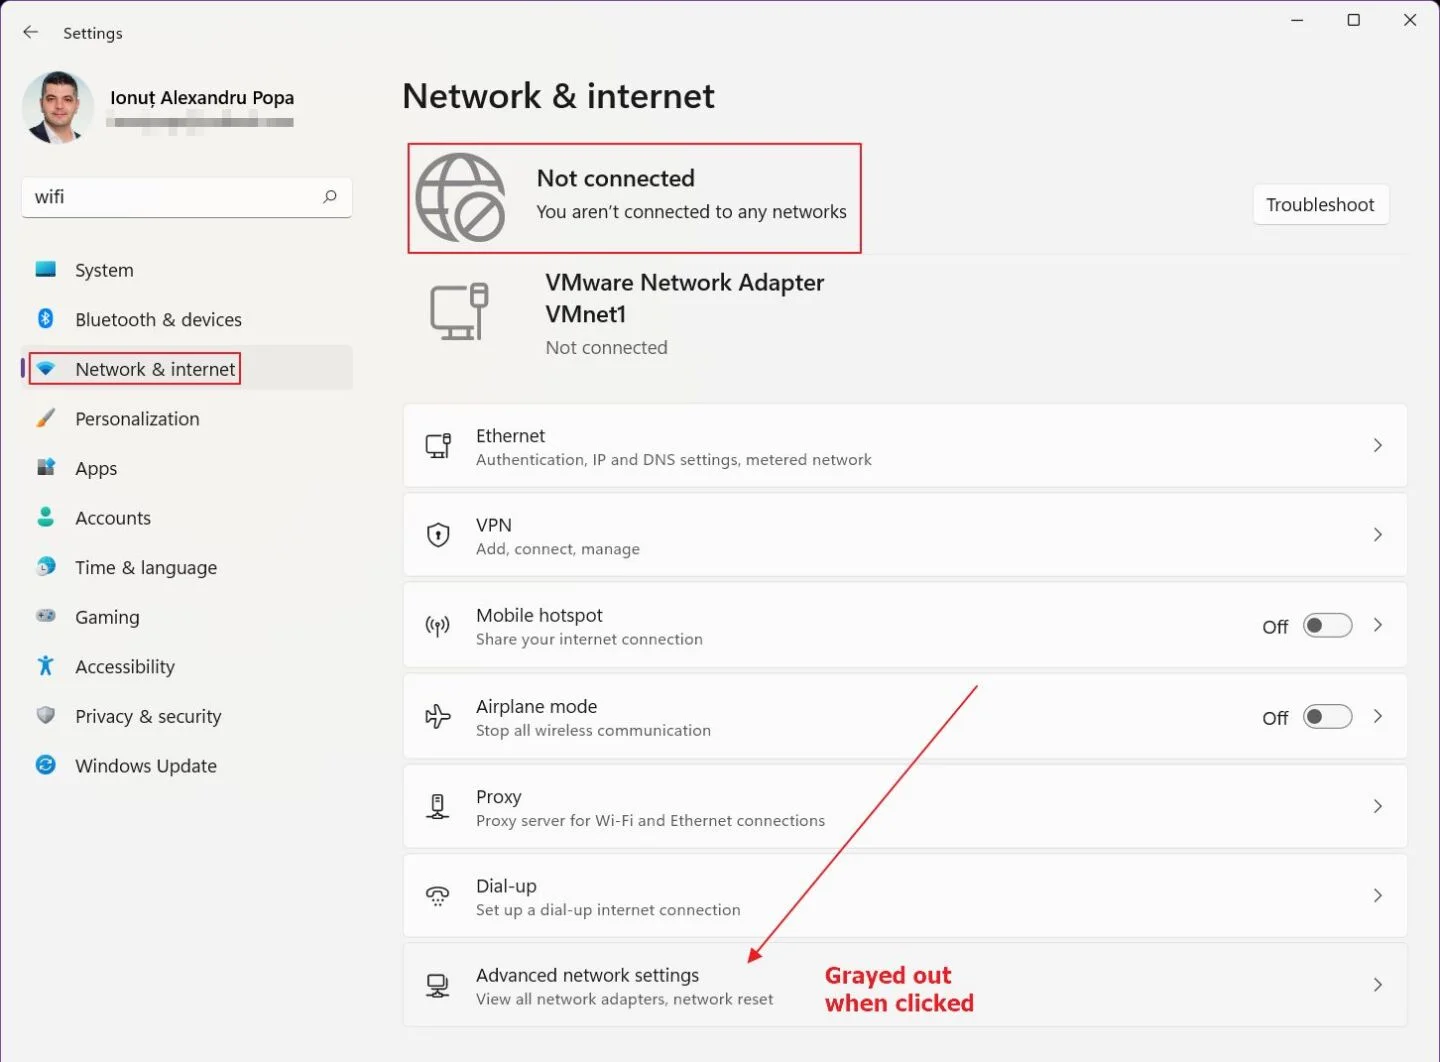Click the Troubleshoot button
The image size is (1440, 1062).
(x=1320, y=204)
